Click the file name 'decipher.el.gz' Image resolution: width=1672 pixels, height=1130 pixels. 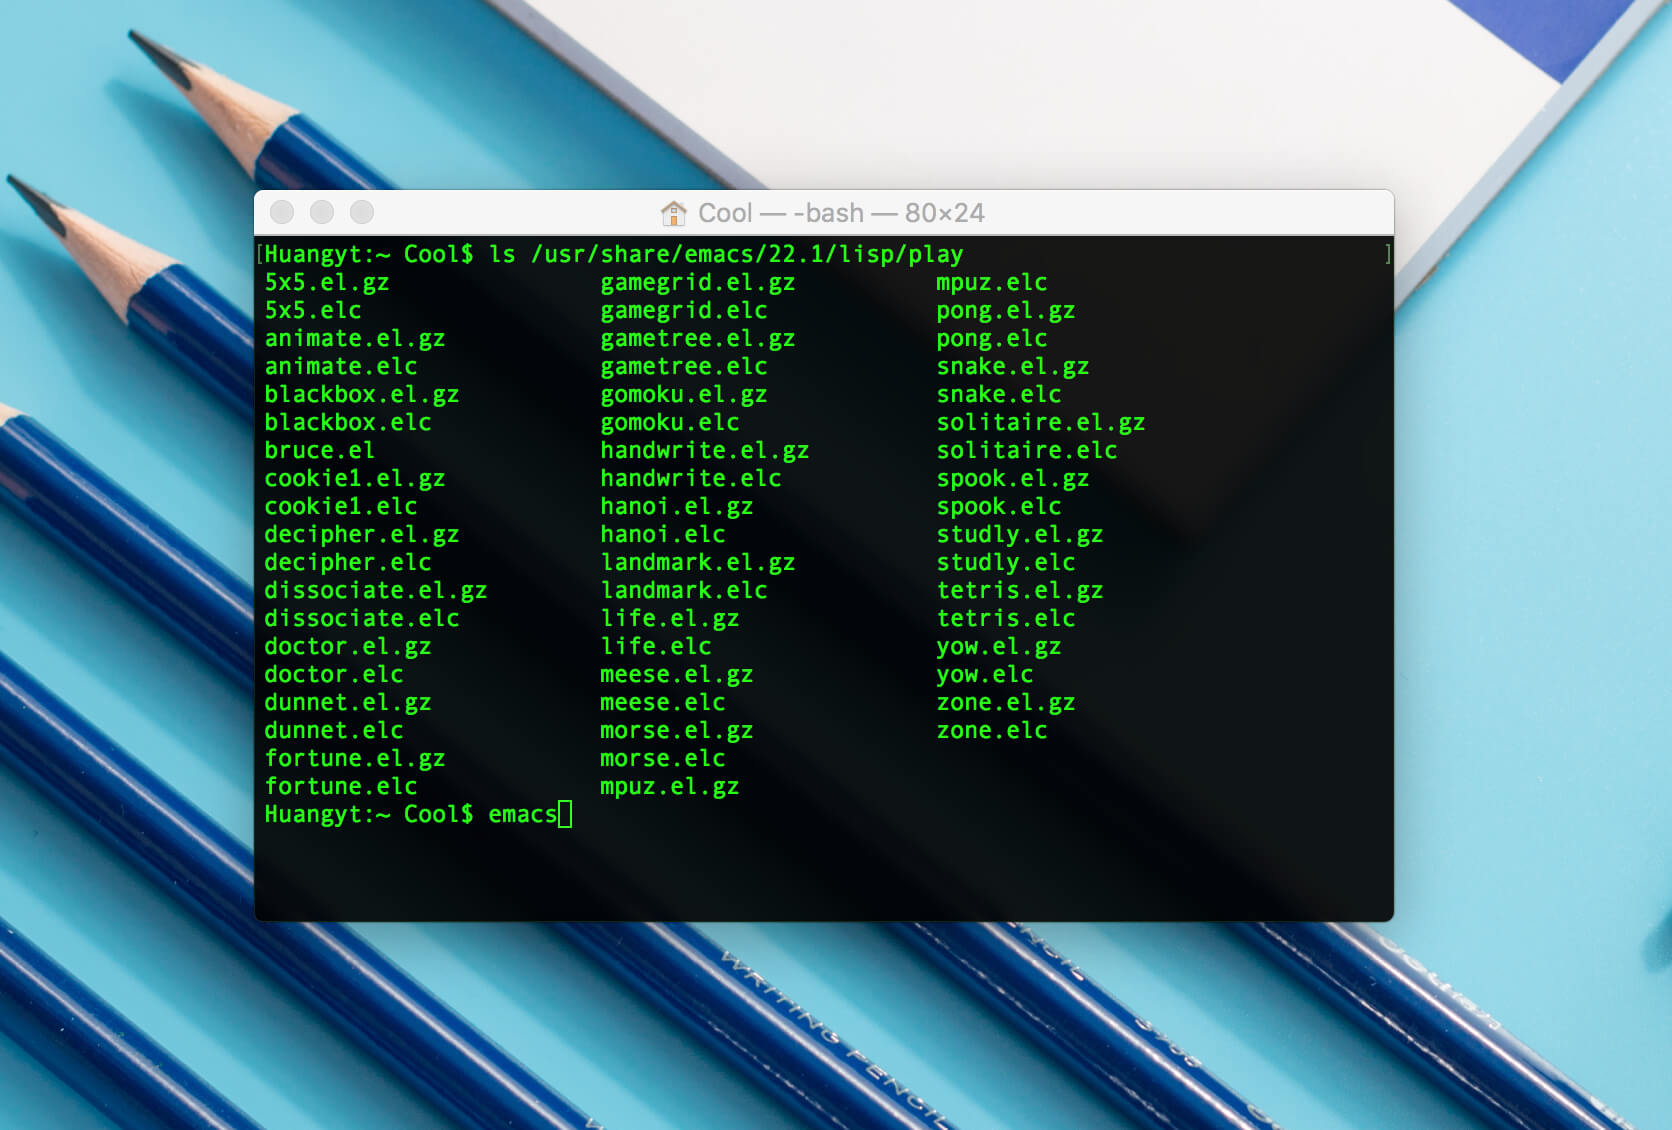(x=362, y=534)
